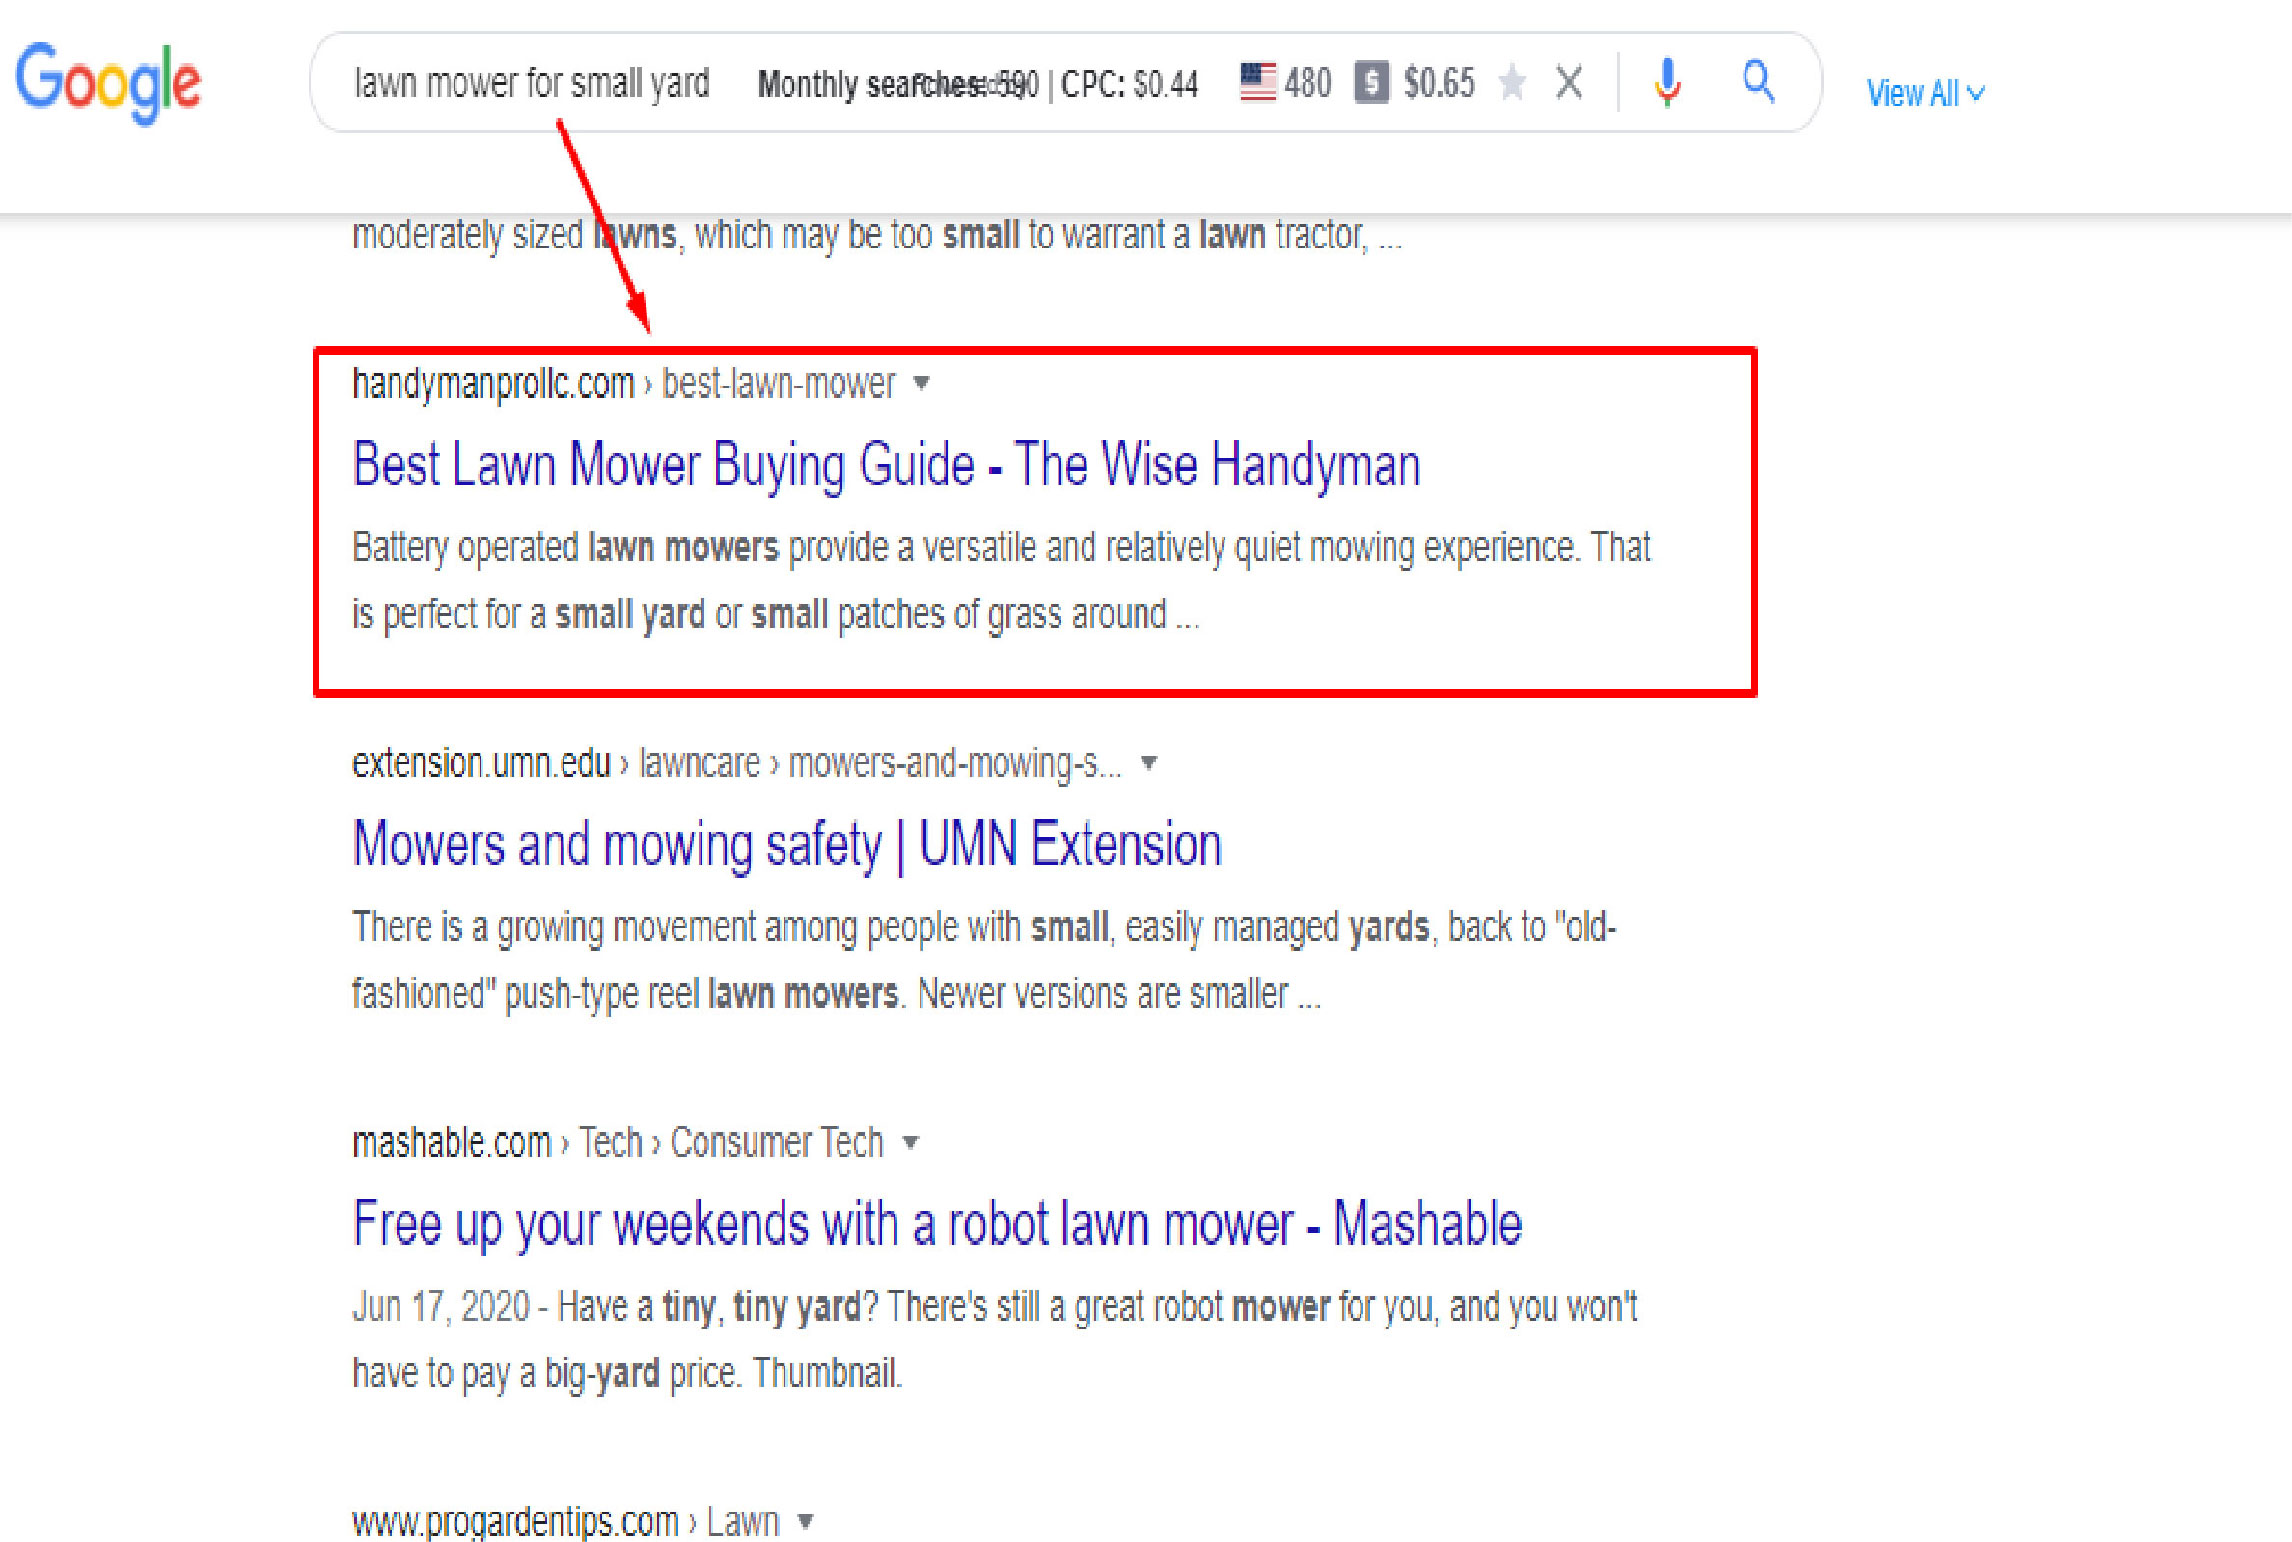
Task: Click the dollar badge icon before $0.65
Action: coord(1373,83)
